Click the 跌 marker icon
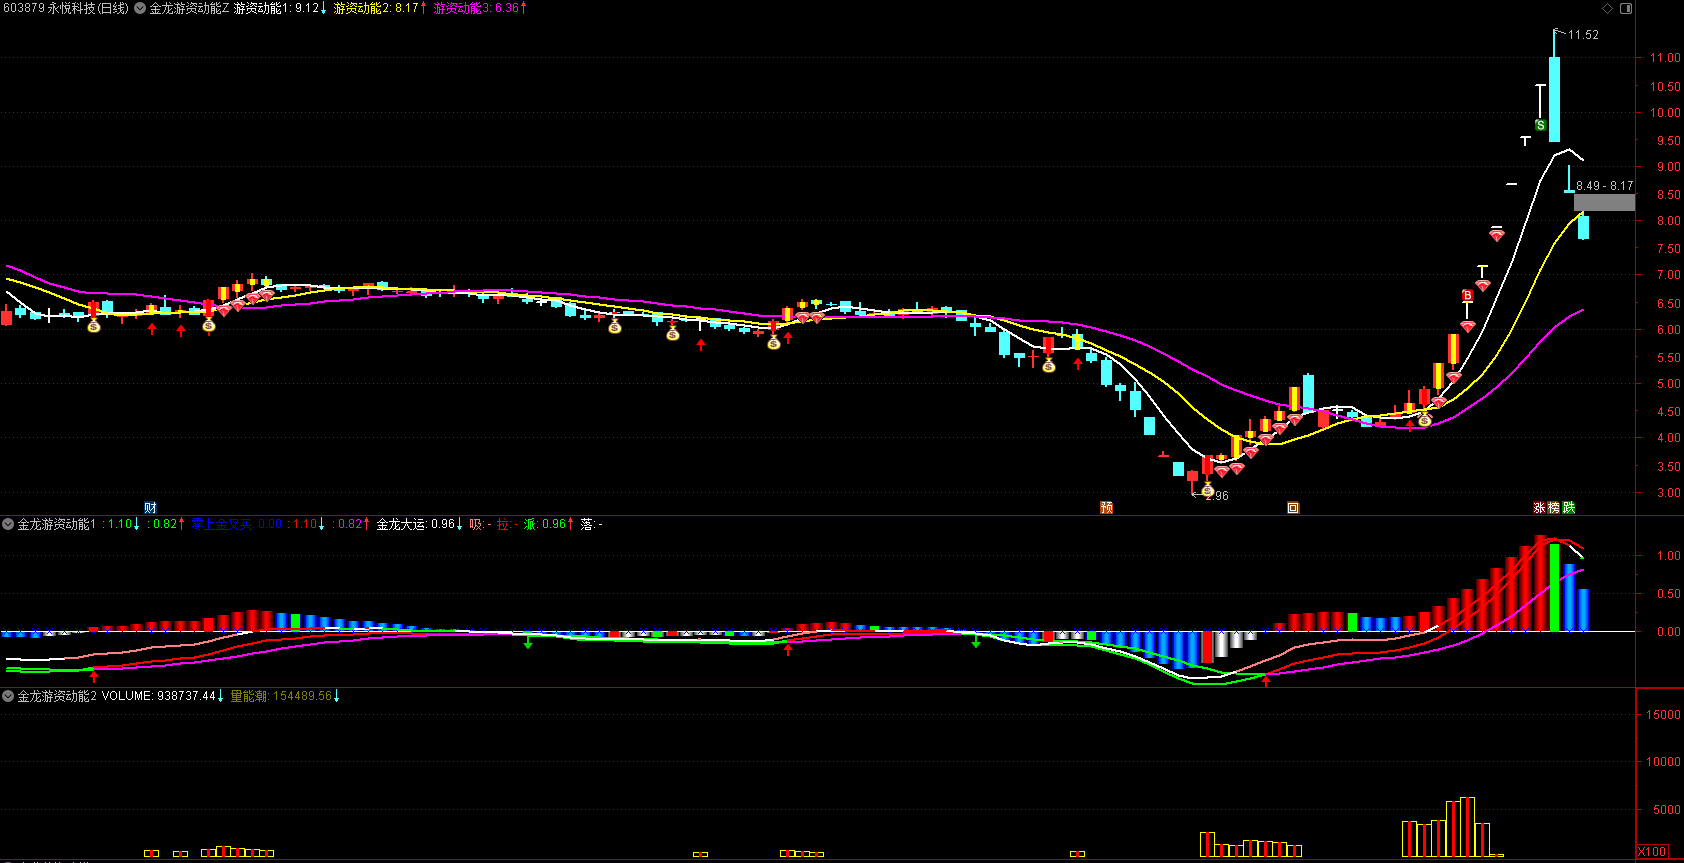The width and height of the screenshot is (1684, 863). click(x=1569, y=508)
